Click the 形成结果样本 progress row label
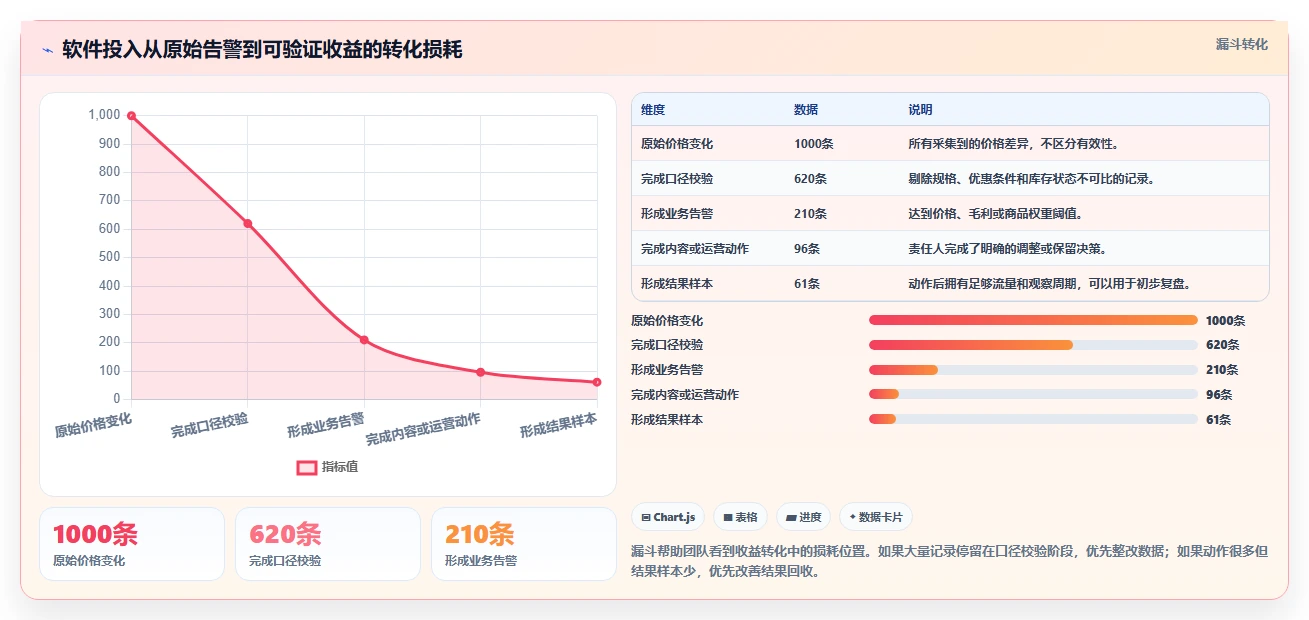 [x=667, y=420]
